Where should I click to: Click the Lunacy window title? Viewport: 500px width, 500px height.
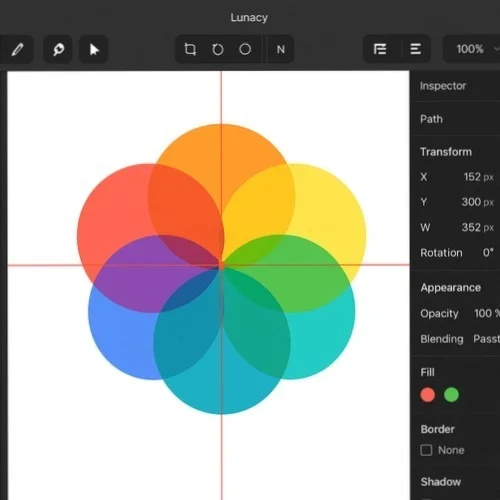[x=249, y=17]
